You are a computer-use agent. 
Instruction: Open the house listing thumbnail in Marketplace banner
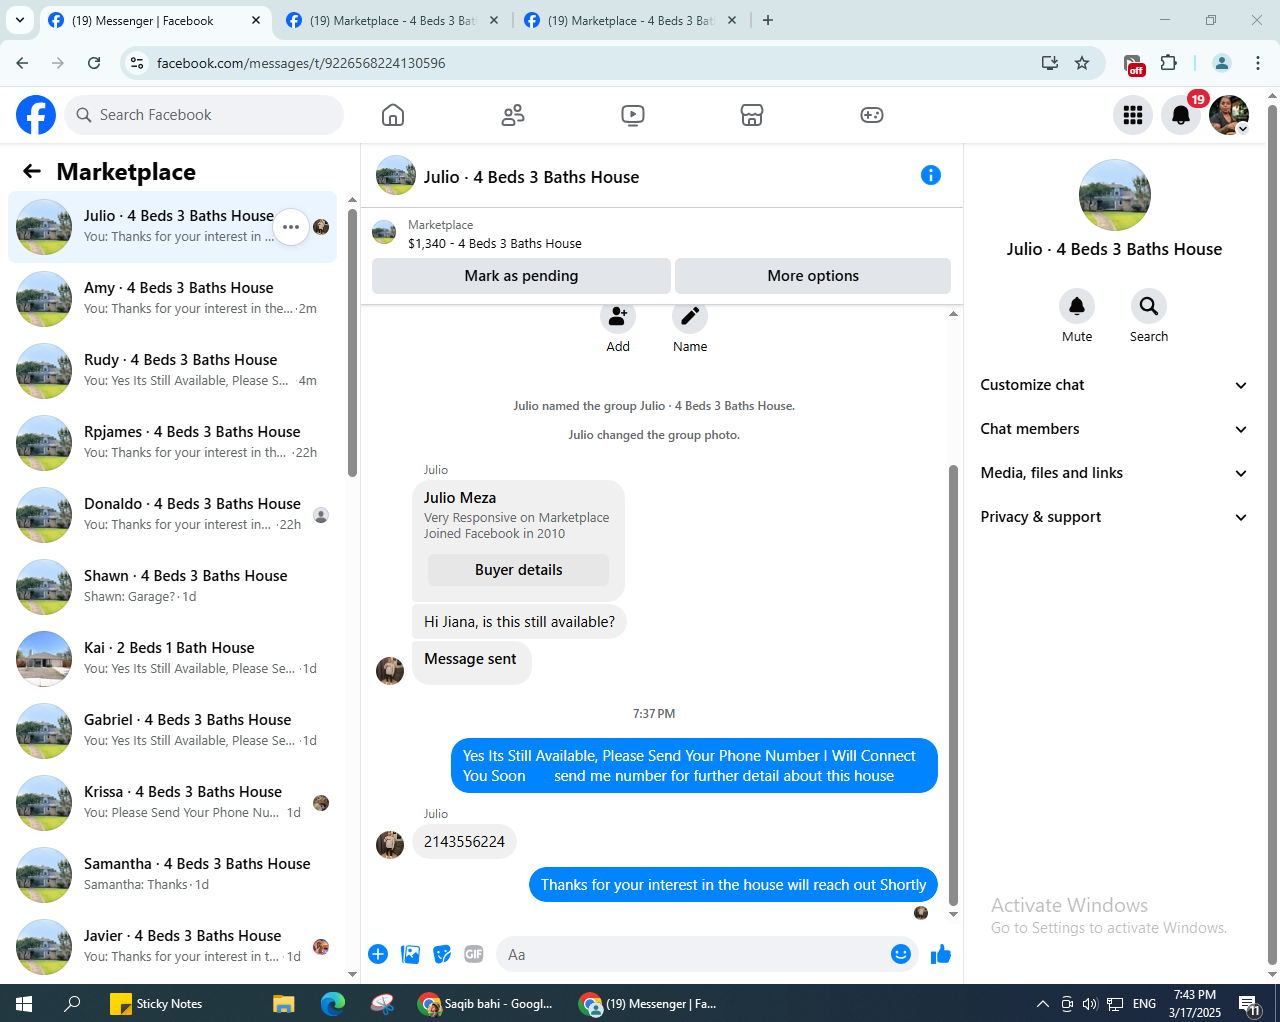tap(384, 233)
